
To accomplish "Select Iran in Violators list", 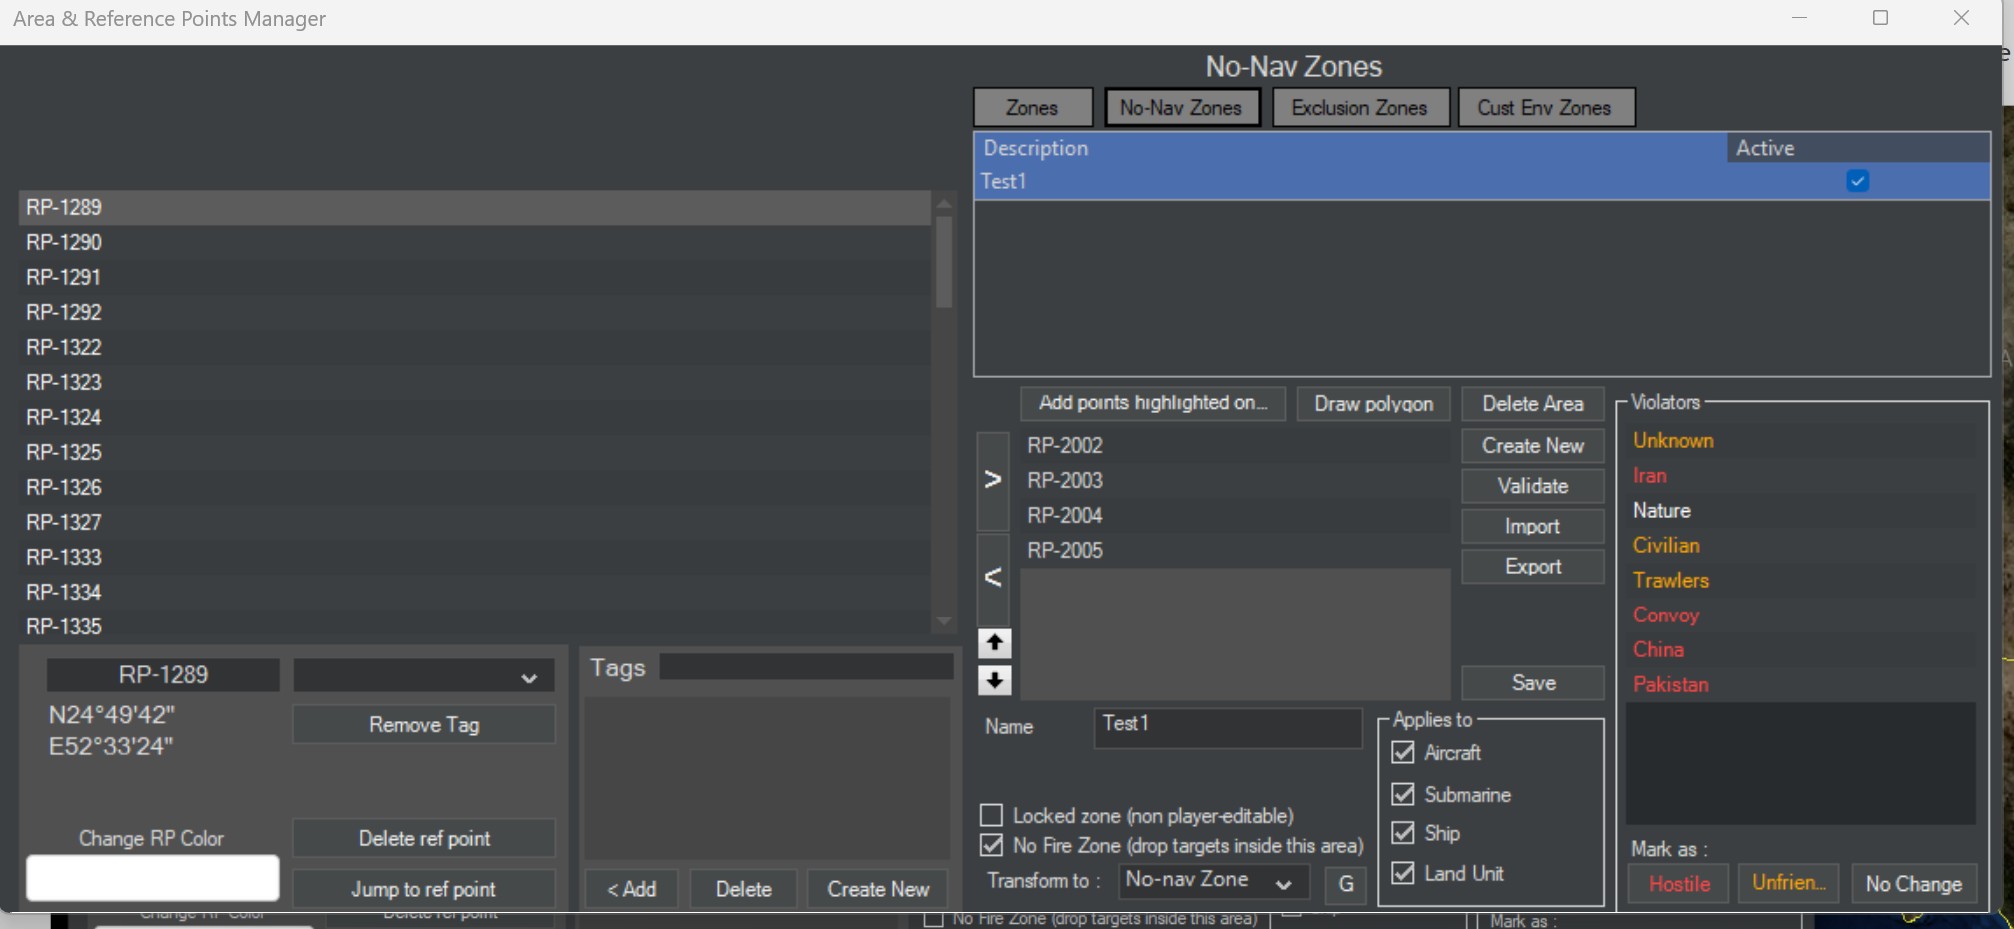I will (1801, 475).
